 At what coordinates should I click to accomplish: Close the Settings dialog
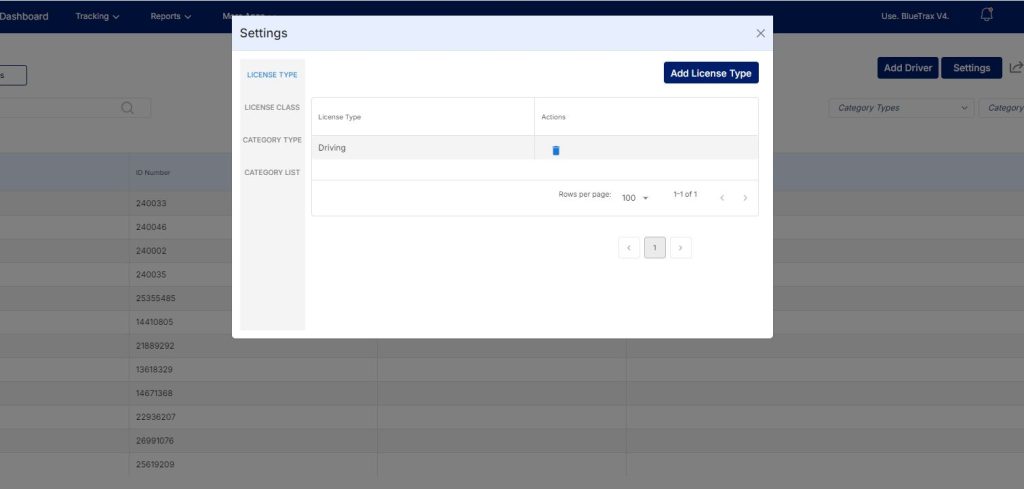(760, 33)
